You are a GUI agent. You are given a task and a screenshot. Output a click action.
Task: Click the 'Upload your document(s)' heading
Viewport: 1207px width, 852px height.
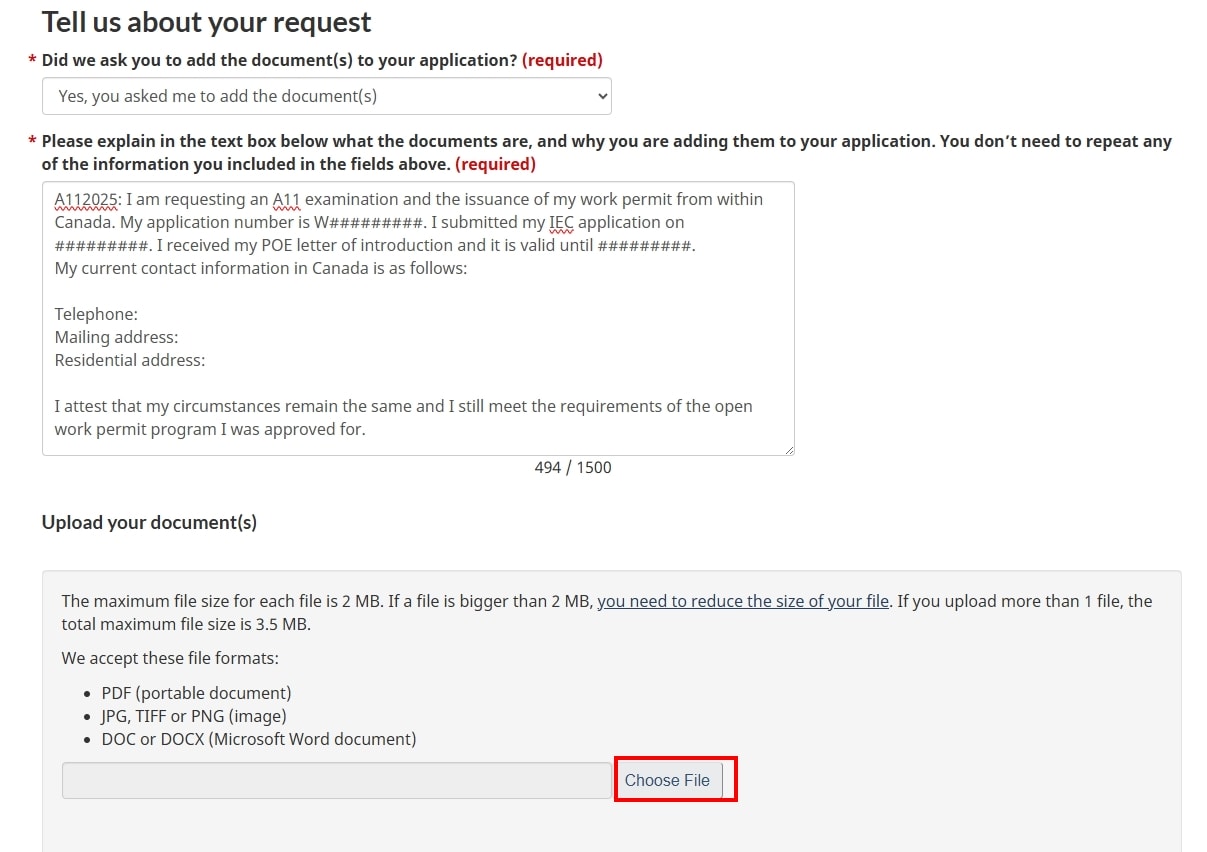(149, 522)
